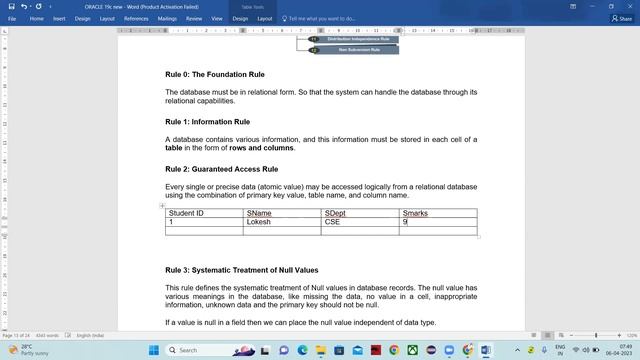Click the table move handle
The height and width of the screenshot is (360, 640).
click(162, 206)
